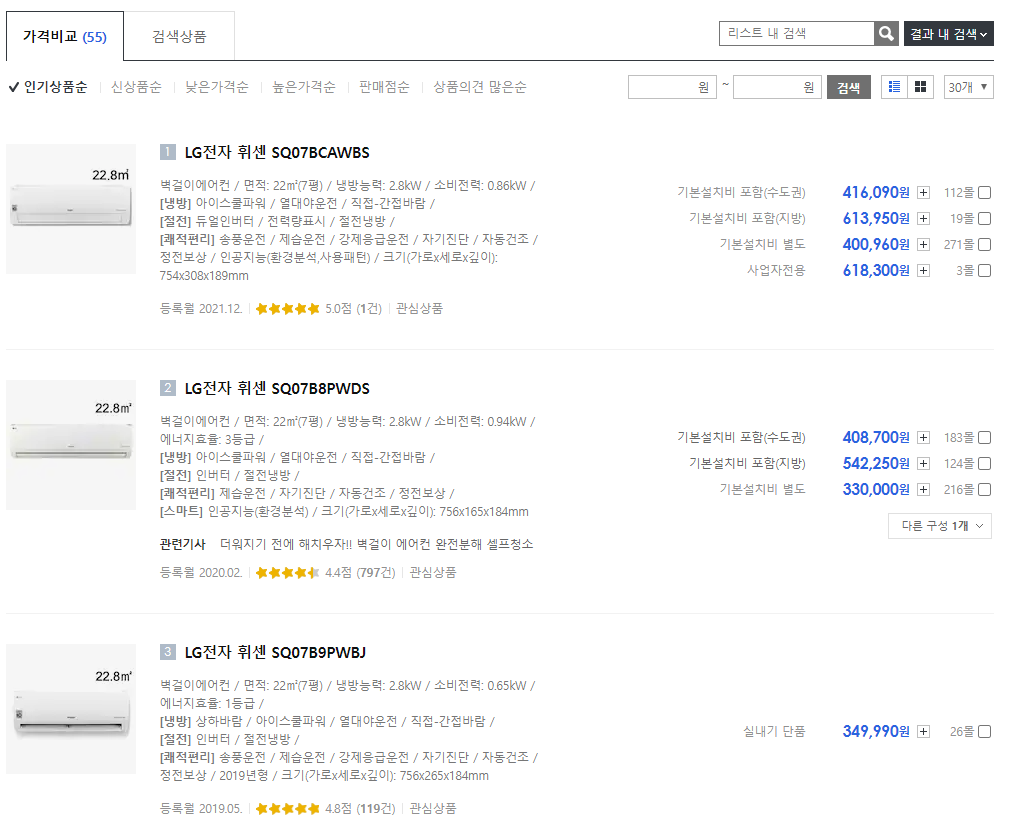This screenshot has height=832, width=1012.
Task: Check the 271몰 checkbox
Action: [x=984, y=245]
